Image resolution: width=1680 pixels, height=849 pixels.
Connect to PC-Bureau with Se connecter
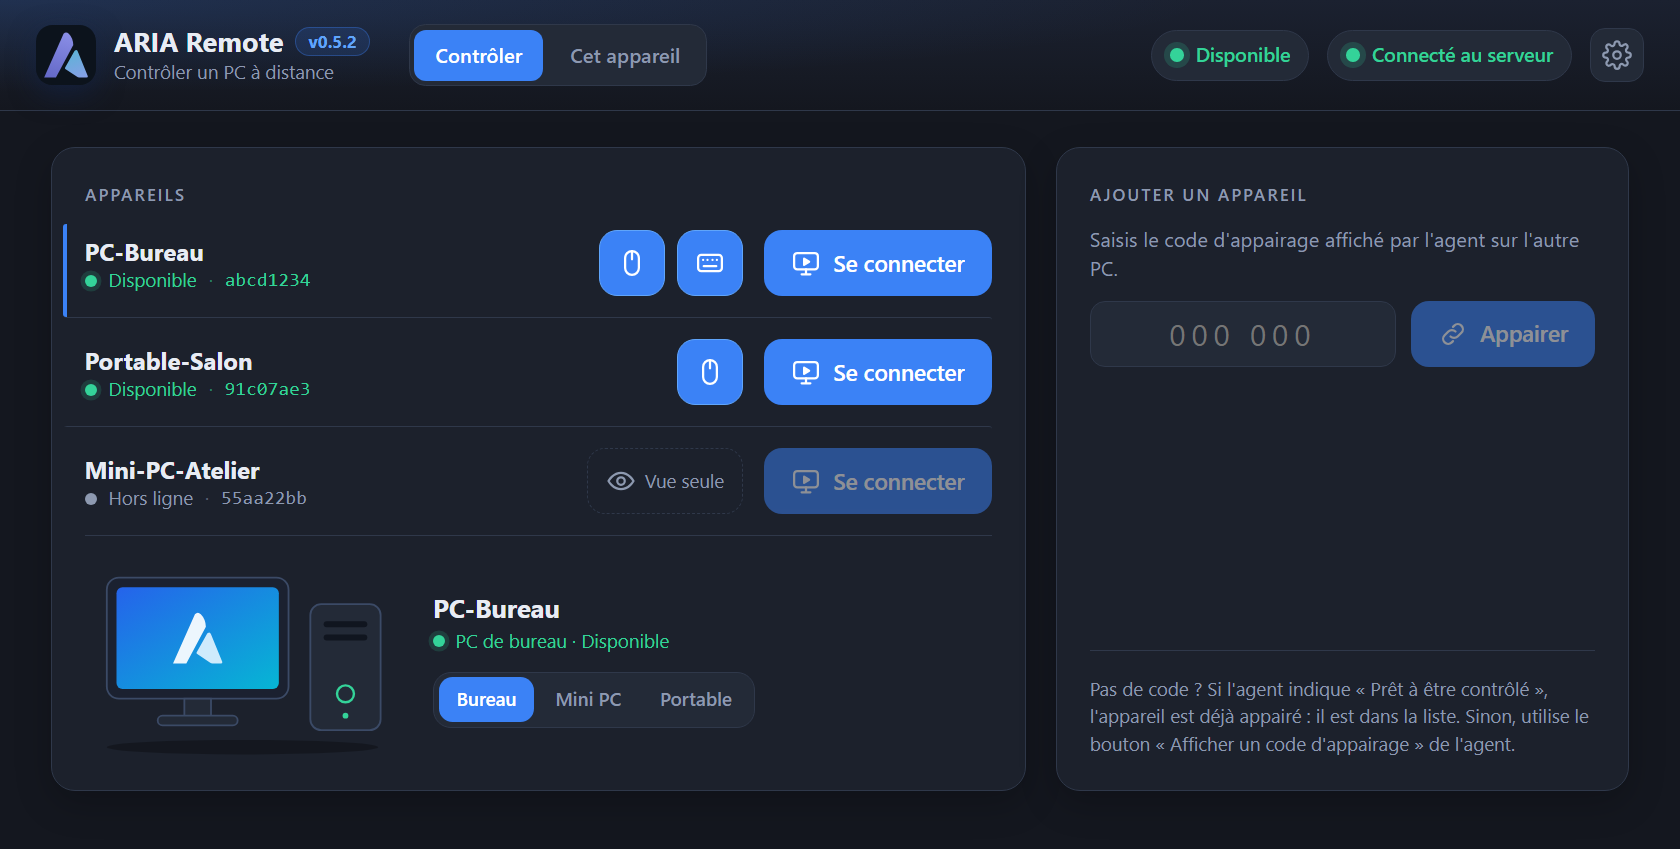pos(878,263)
